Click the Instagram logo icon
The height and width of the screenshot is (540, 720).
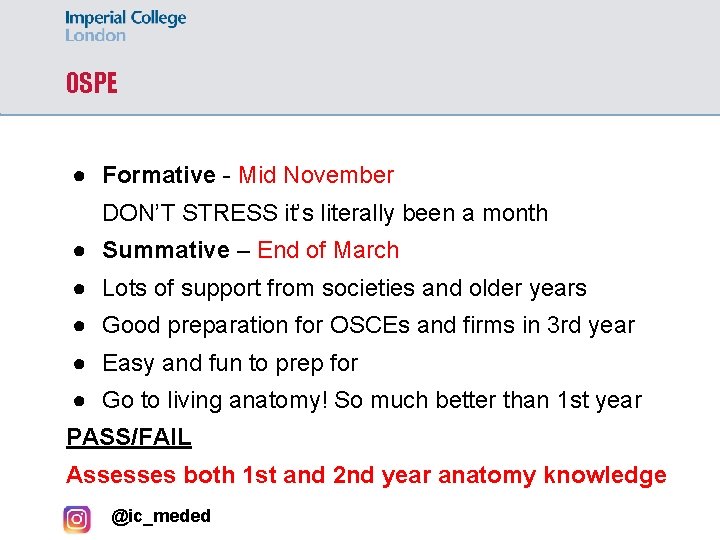[77, 519]
